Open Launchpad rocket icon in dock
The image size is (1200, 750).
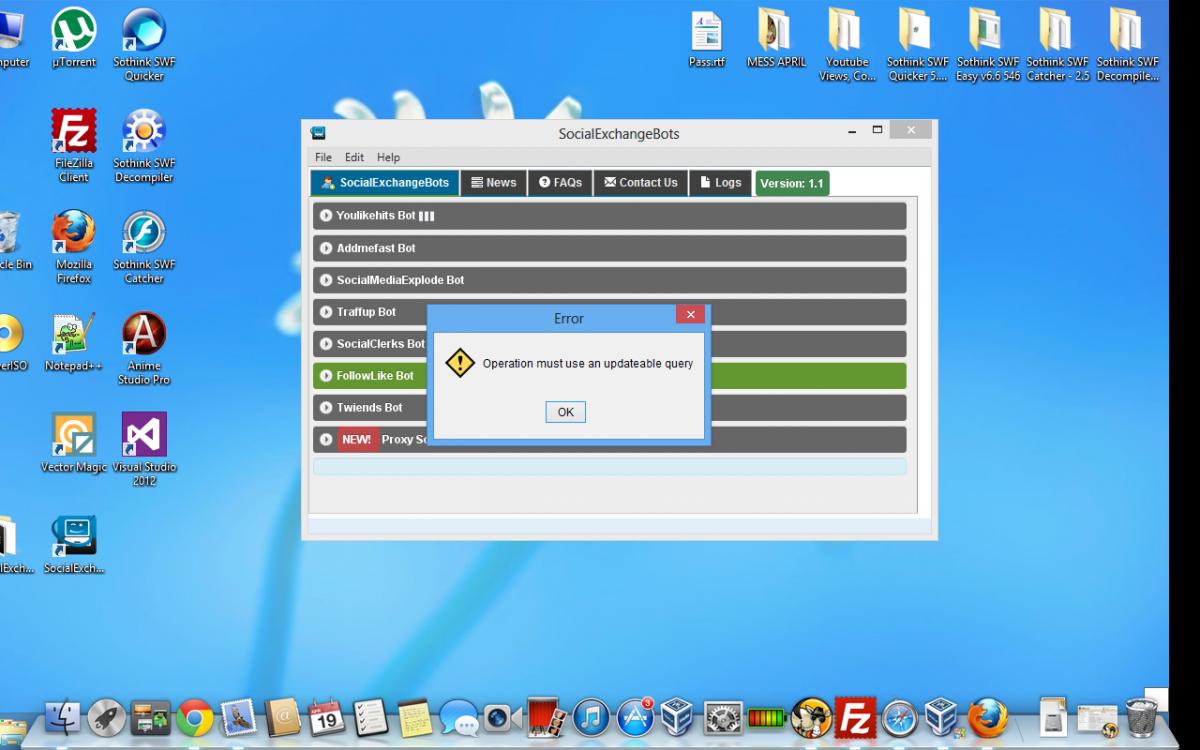click(x=106, y=717)
